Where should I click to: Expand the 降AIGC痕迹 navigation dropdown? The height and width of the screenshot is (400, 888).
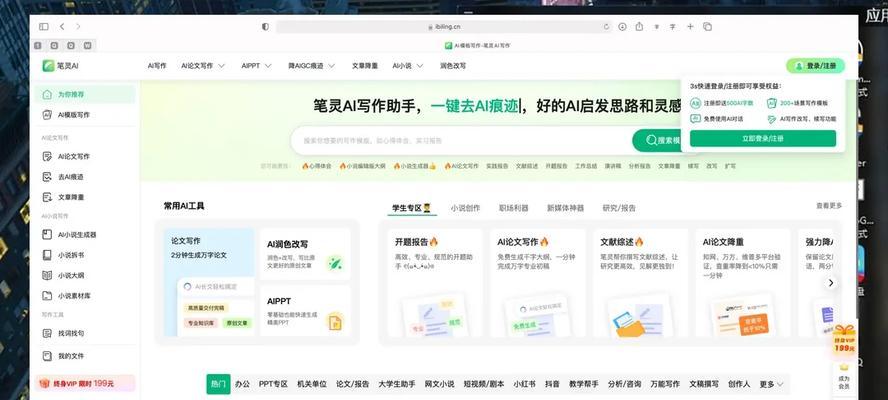(x=311, y=66)
